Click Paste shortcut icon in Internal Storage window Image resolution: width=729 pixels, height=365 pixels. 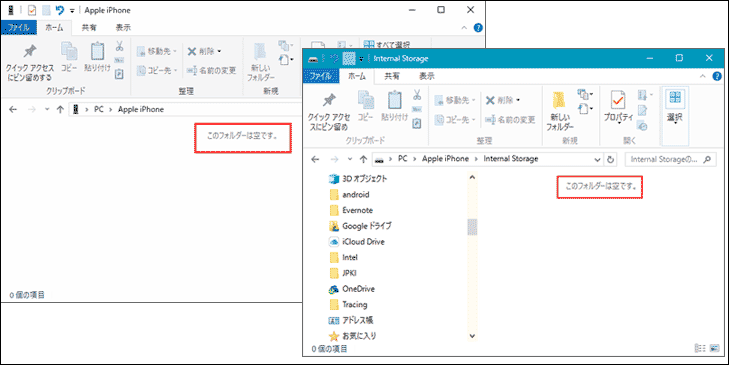[417, 123]
